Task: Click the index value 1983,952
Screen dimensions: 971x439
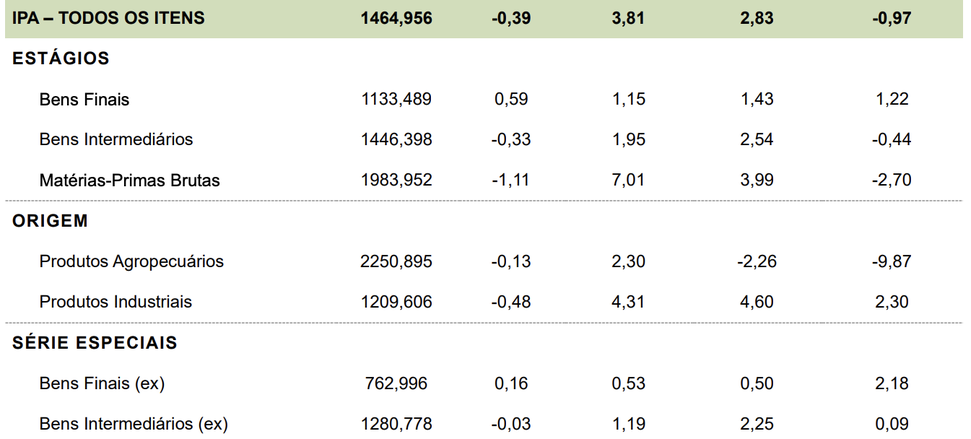Action: coord(396,181)
